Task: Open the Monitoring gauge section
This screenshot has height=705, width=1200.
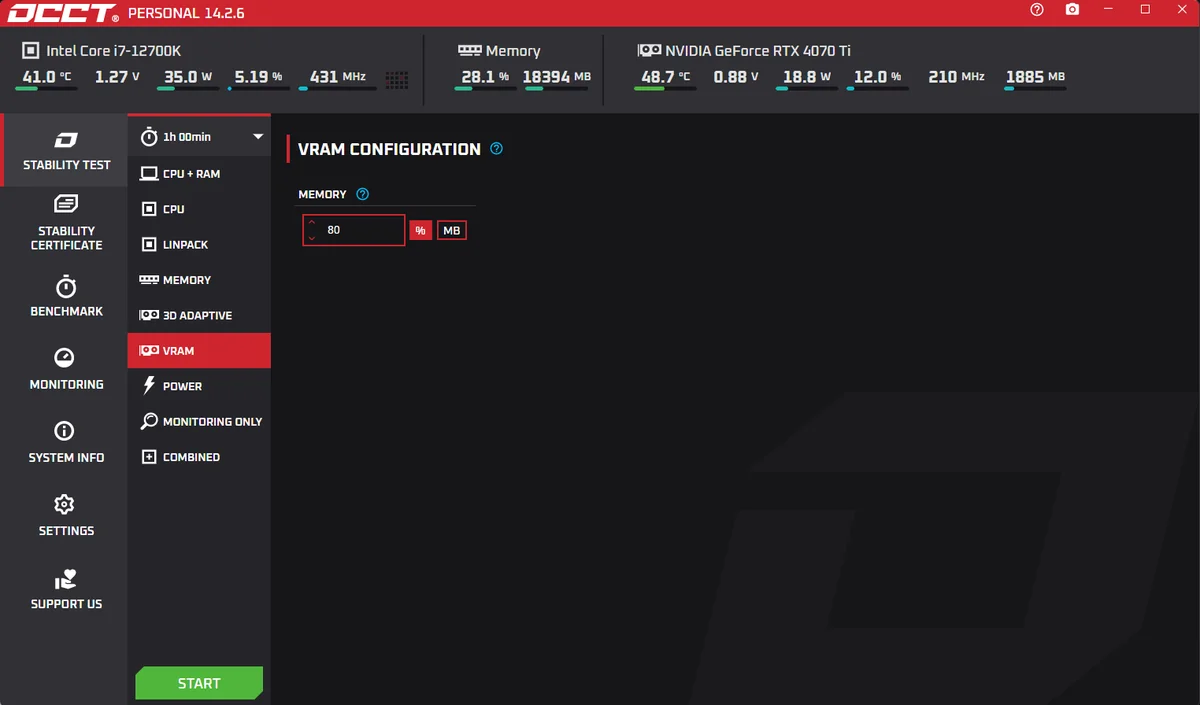Action: [66, 369]
